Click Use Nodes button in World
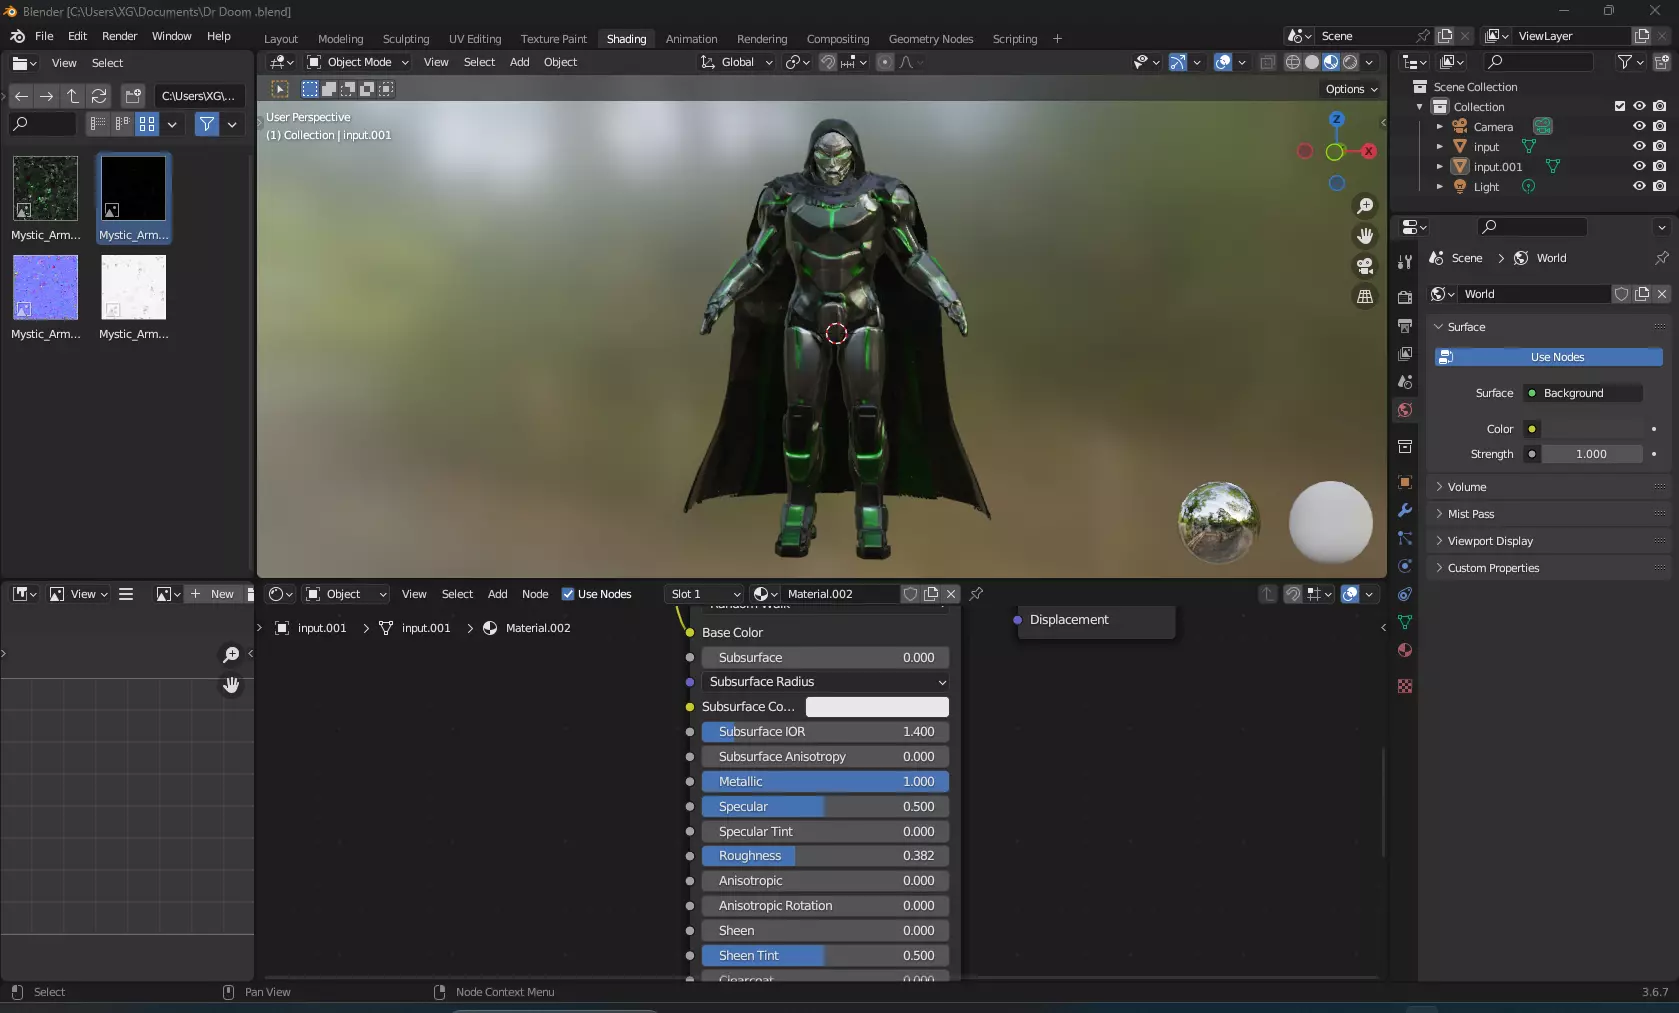Screen dimensions: 1679x1013 1548,357
